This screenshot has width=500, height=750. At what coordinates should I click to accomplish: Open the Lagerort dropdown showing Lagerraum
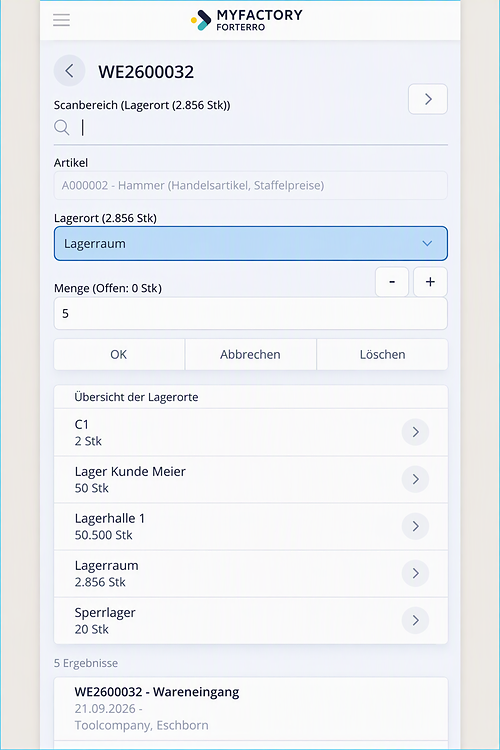click(251, 243)
